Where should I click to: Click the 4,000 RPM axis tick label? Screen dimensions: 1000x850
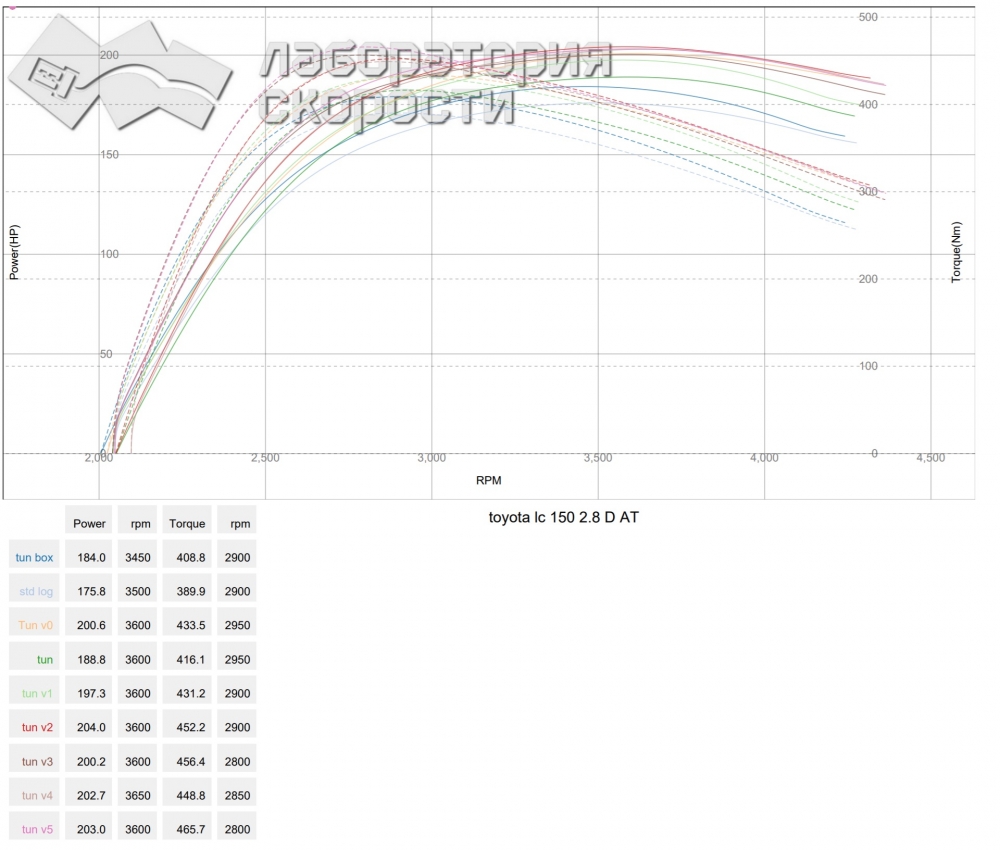pos(764,458)
